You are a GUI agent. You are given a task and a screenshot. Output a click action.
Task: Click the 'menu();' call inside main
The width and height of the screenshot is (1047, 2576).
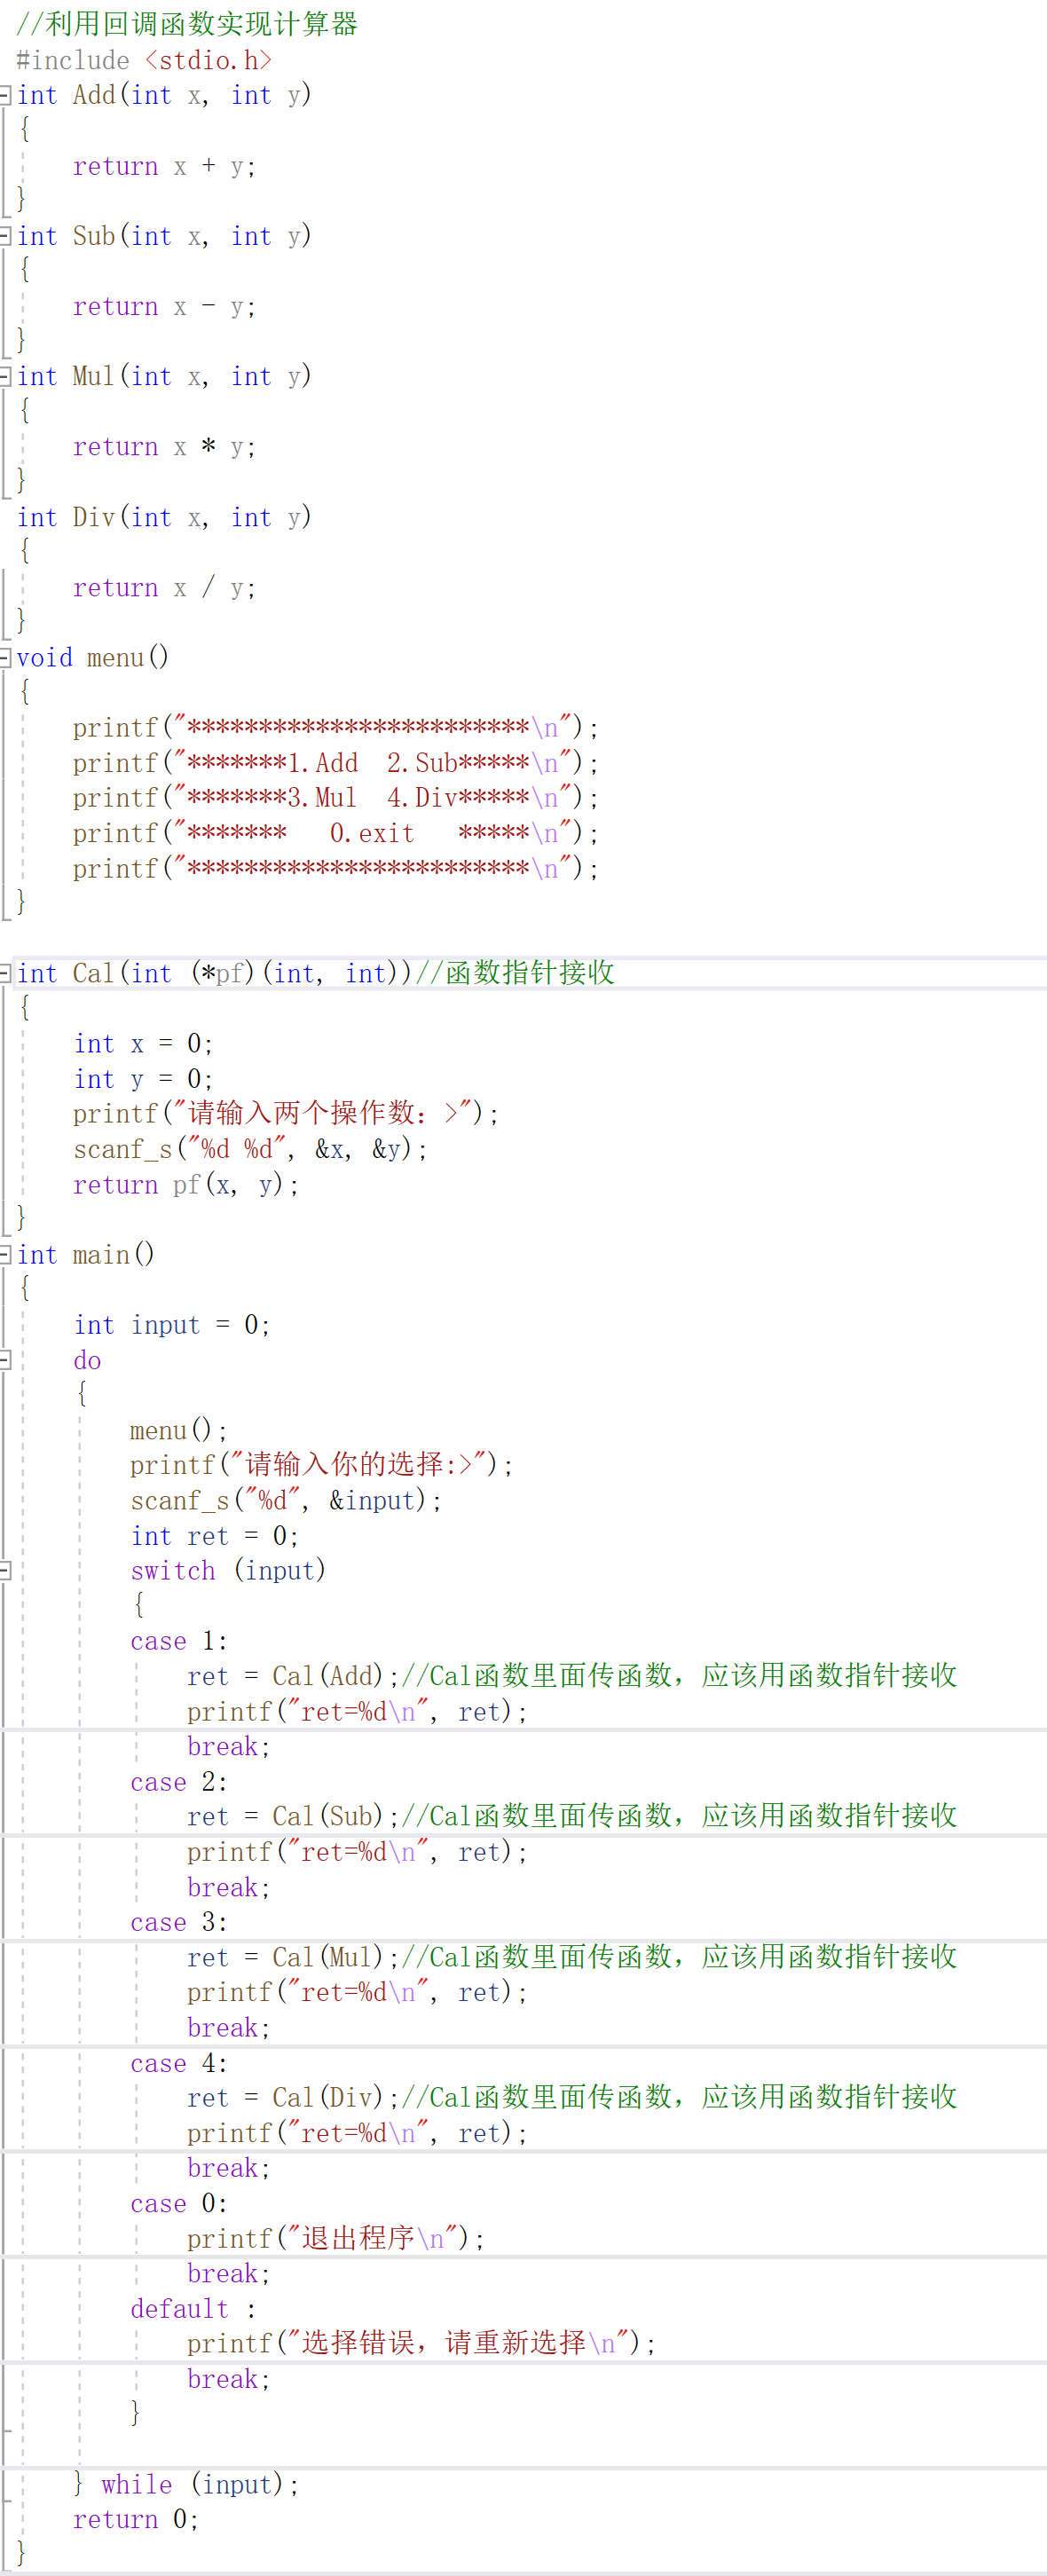[179, 1430]
